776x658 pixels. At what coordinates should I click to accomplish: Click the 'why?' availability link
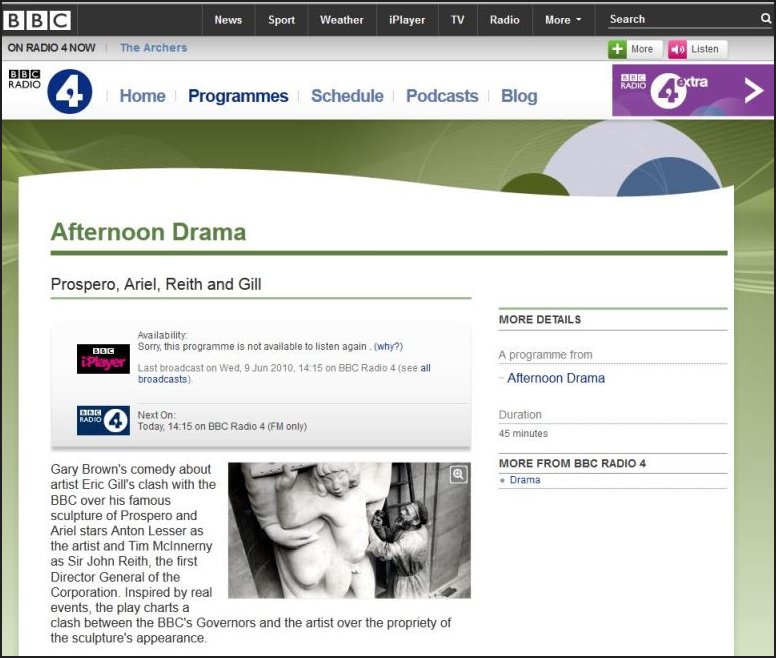(388, 346)
